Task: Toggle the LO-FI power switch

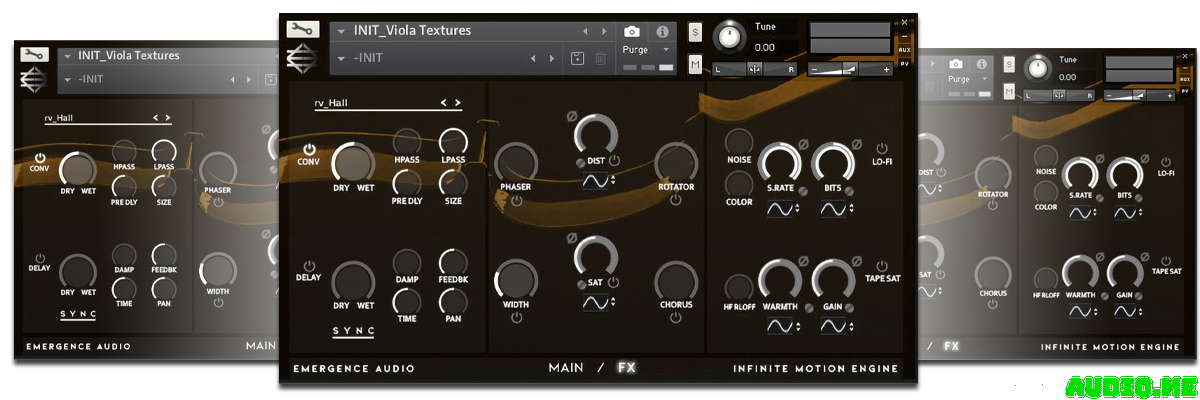Action: tap(882, 147)
